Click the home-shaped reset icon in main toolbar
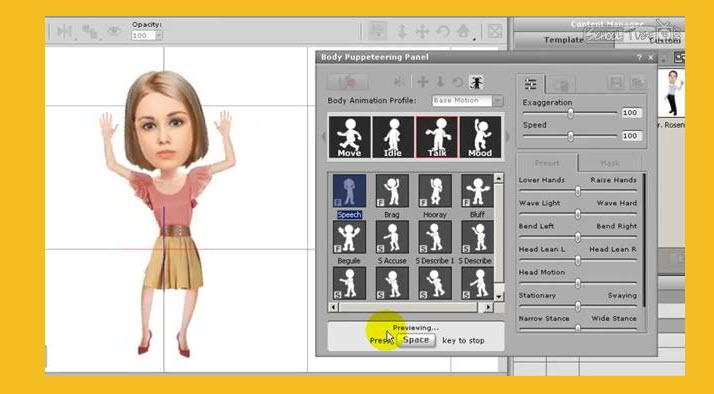This screenshot has height=394, width=714. click(x=464, y=31)
